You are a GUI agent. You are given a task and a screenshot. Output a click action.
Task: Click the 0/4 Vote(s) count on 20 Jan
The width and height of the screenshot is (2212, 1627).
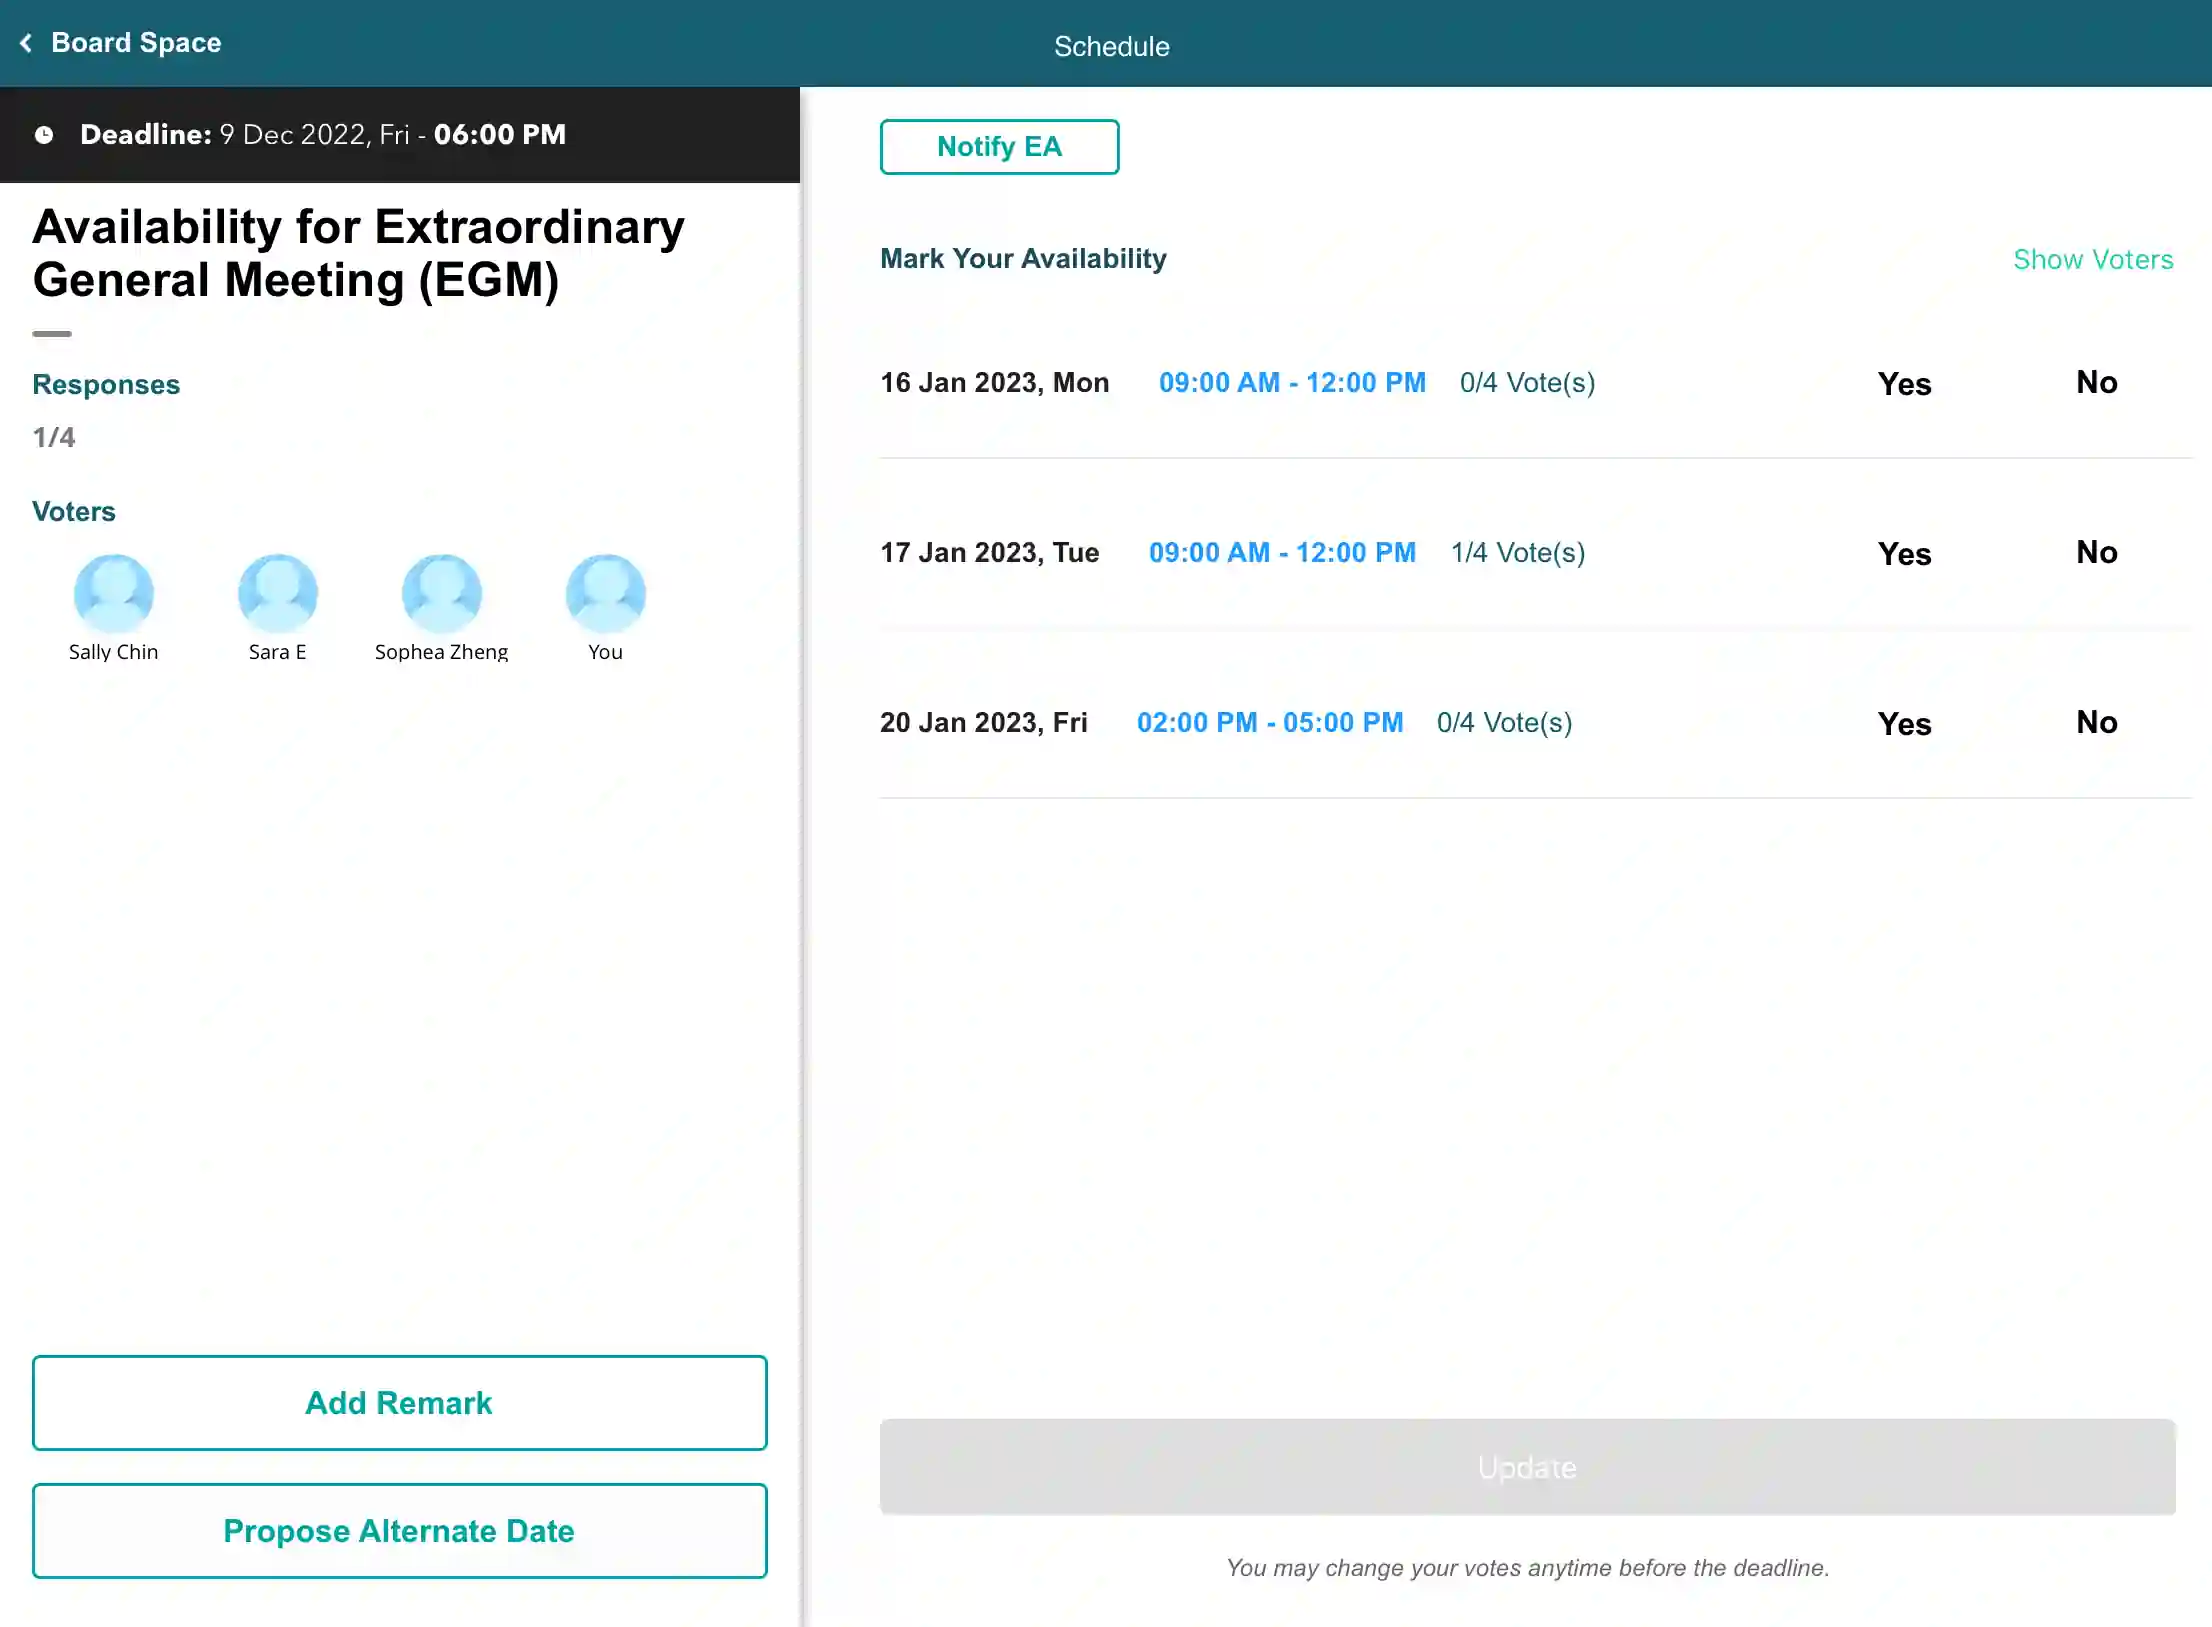pos(1504,723)
